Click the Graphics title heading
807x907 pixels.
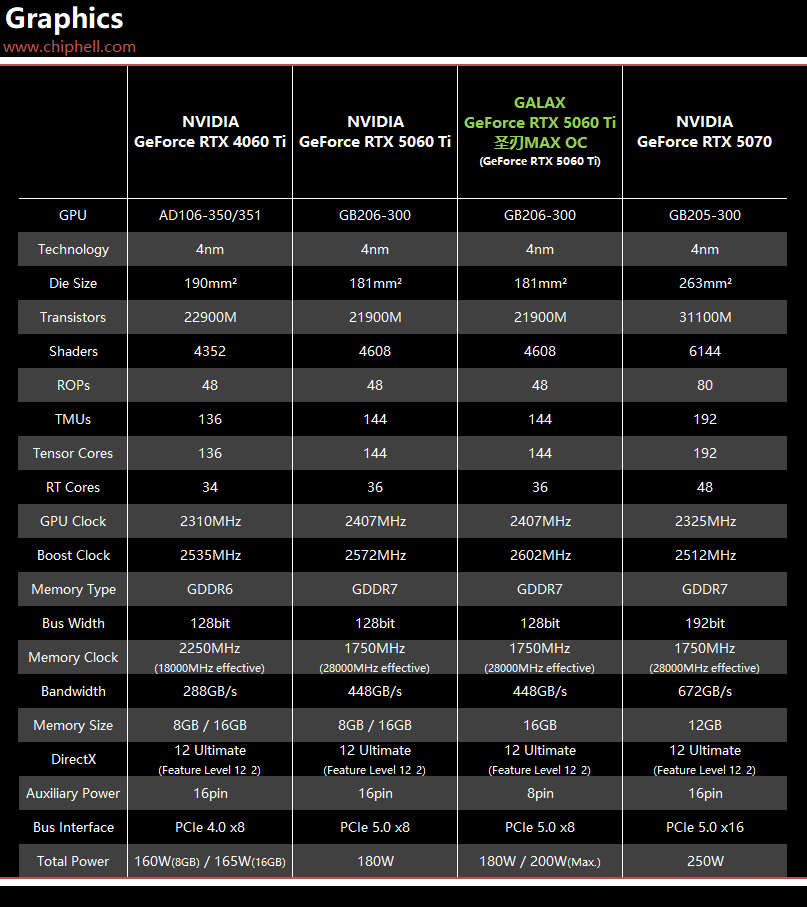64,18
